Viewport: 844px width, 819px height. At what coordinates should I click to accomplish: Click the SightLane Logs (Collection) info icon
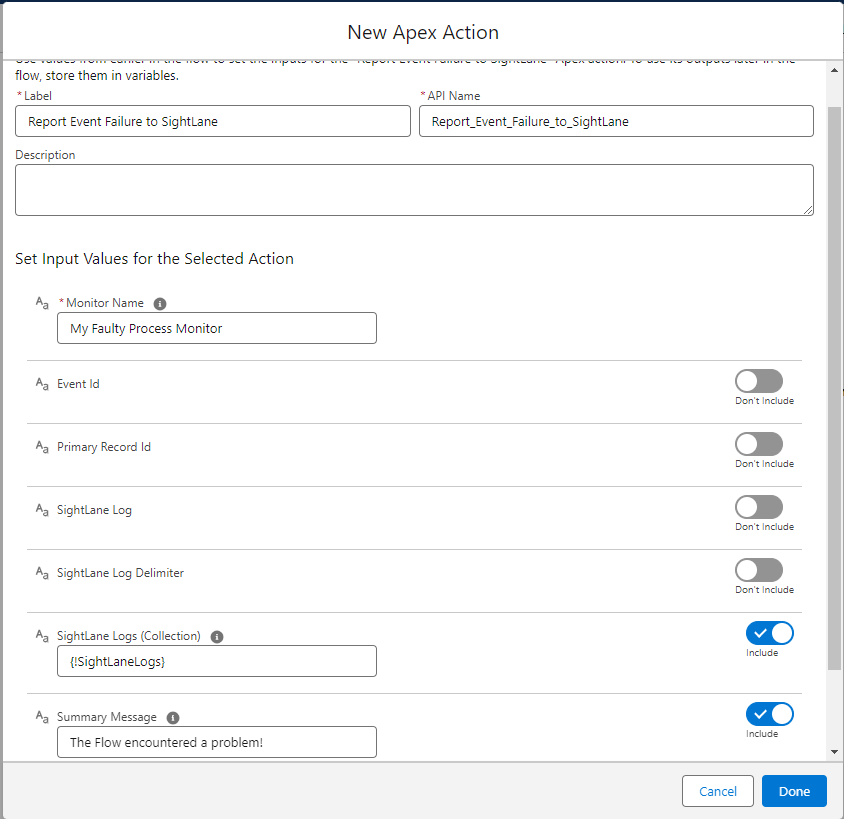click(x=217, y=637)
